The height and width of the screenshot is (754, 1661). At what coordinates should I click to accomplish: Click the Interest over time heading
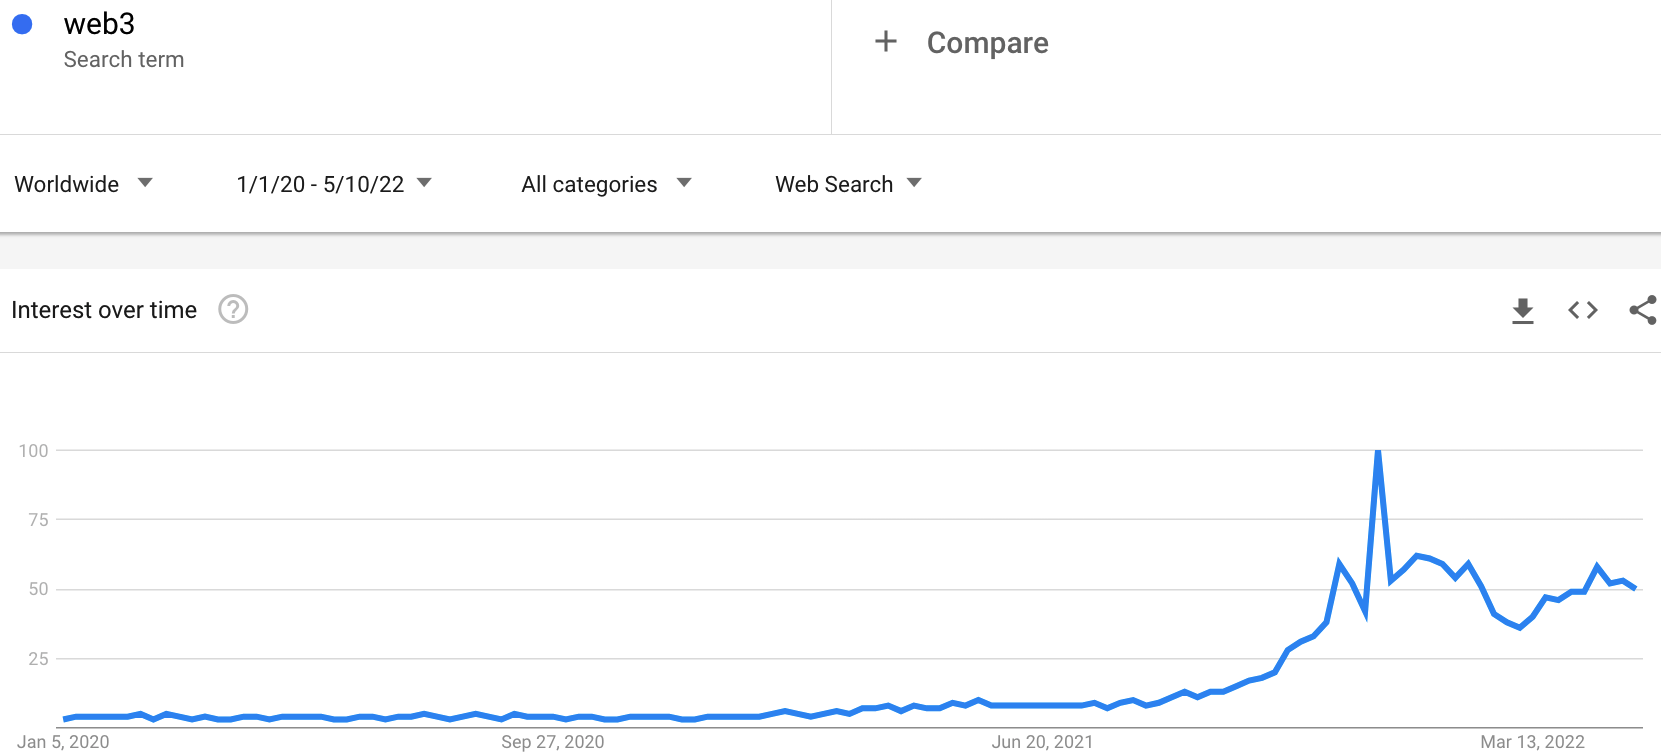click(x=104, y=310)
